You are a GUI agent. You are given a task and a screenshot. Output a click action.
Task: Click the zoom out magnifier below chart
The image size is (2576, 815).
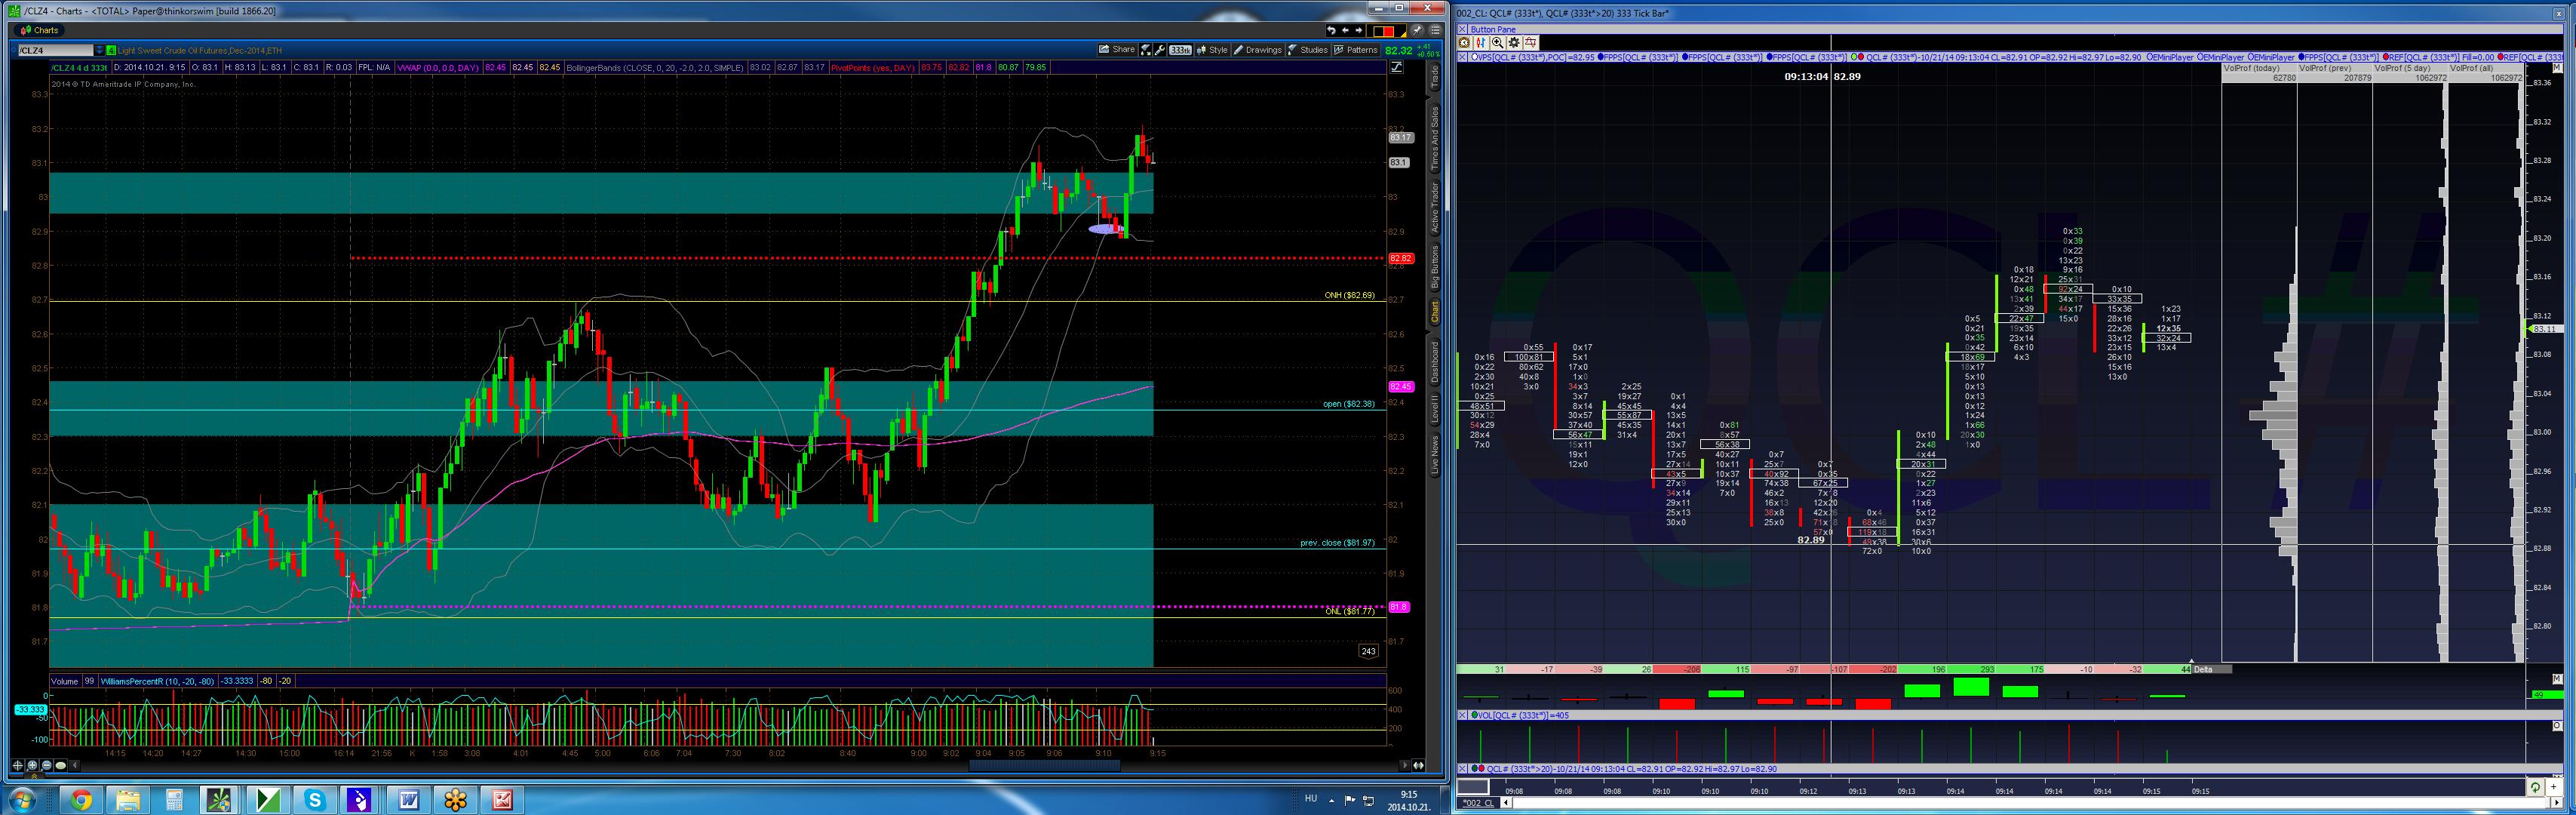pyautogui.click(x=46, y=765)
